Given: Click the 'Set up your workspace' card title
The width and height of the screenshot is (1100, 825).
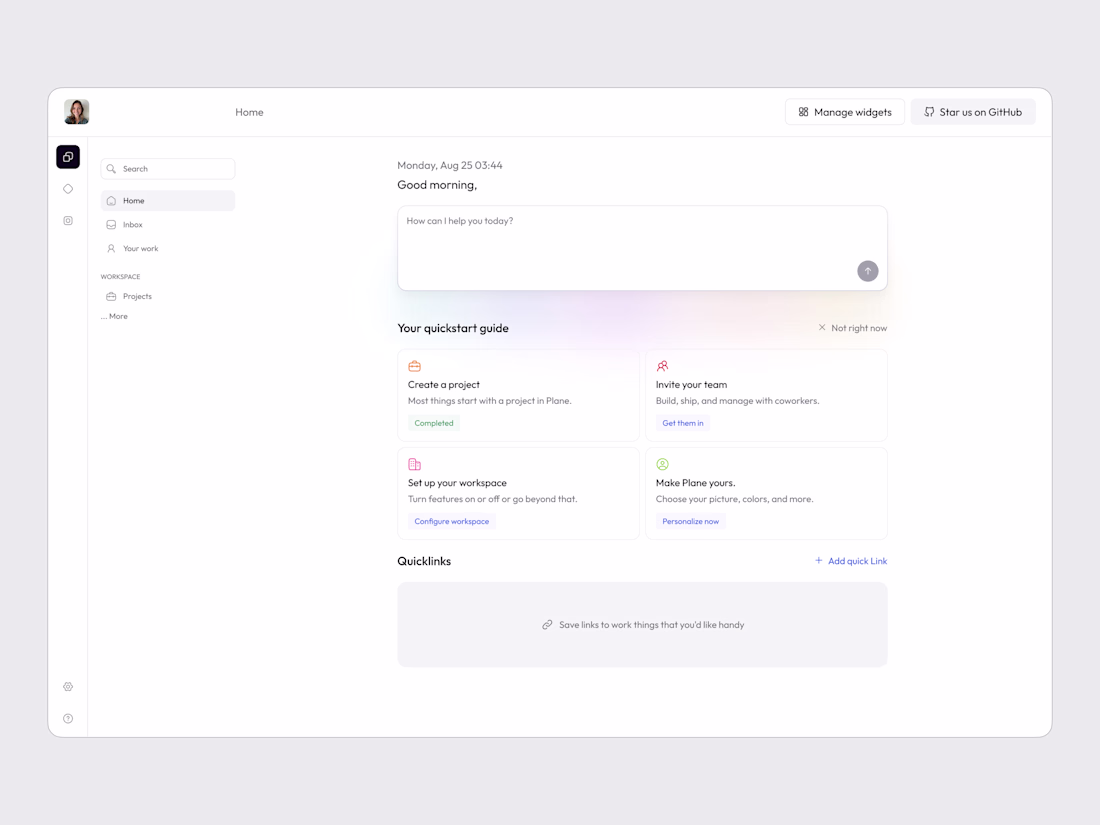Looking at the screenshot, I should 457,483.
